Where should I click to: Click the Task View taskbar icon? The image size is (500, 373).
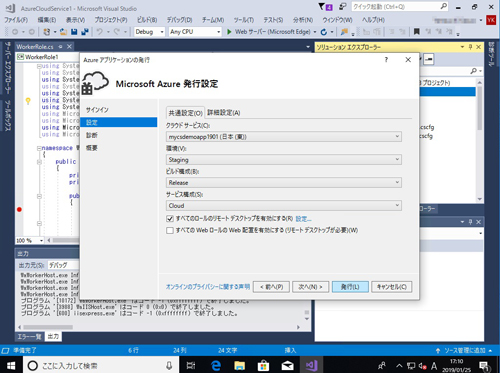tap(191, 365)
